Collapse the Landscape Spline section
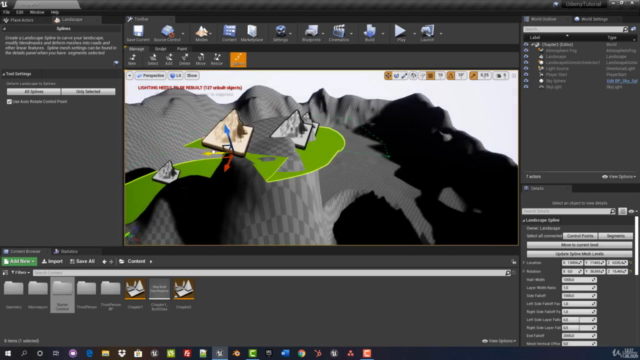640x360 pixels. coord(524,220)
